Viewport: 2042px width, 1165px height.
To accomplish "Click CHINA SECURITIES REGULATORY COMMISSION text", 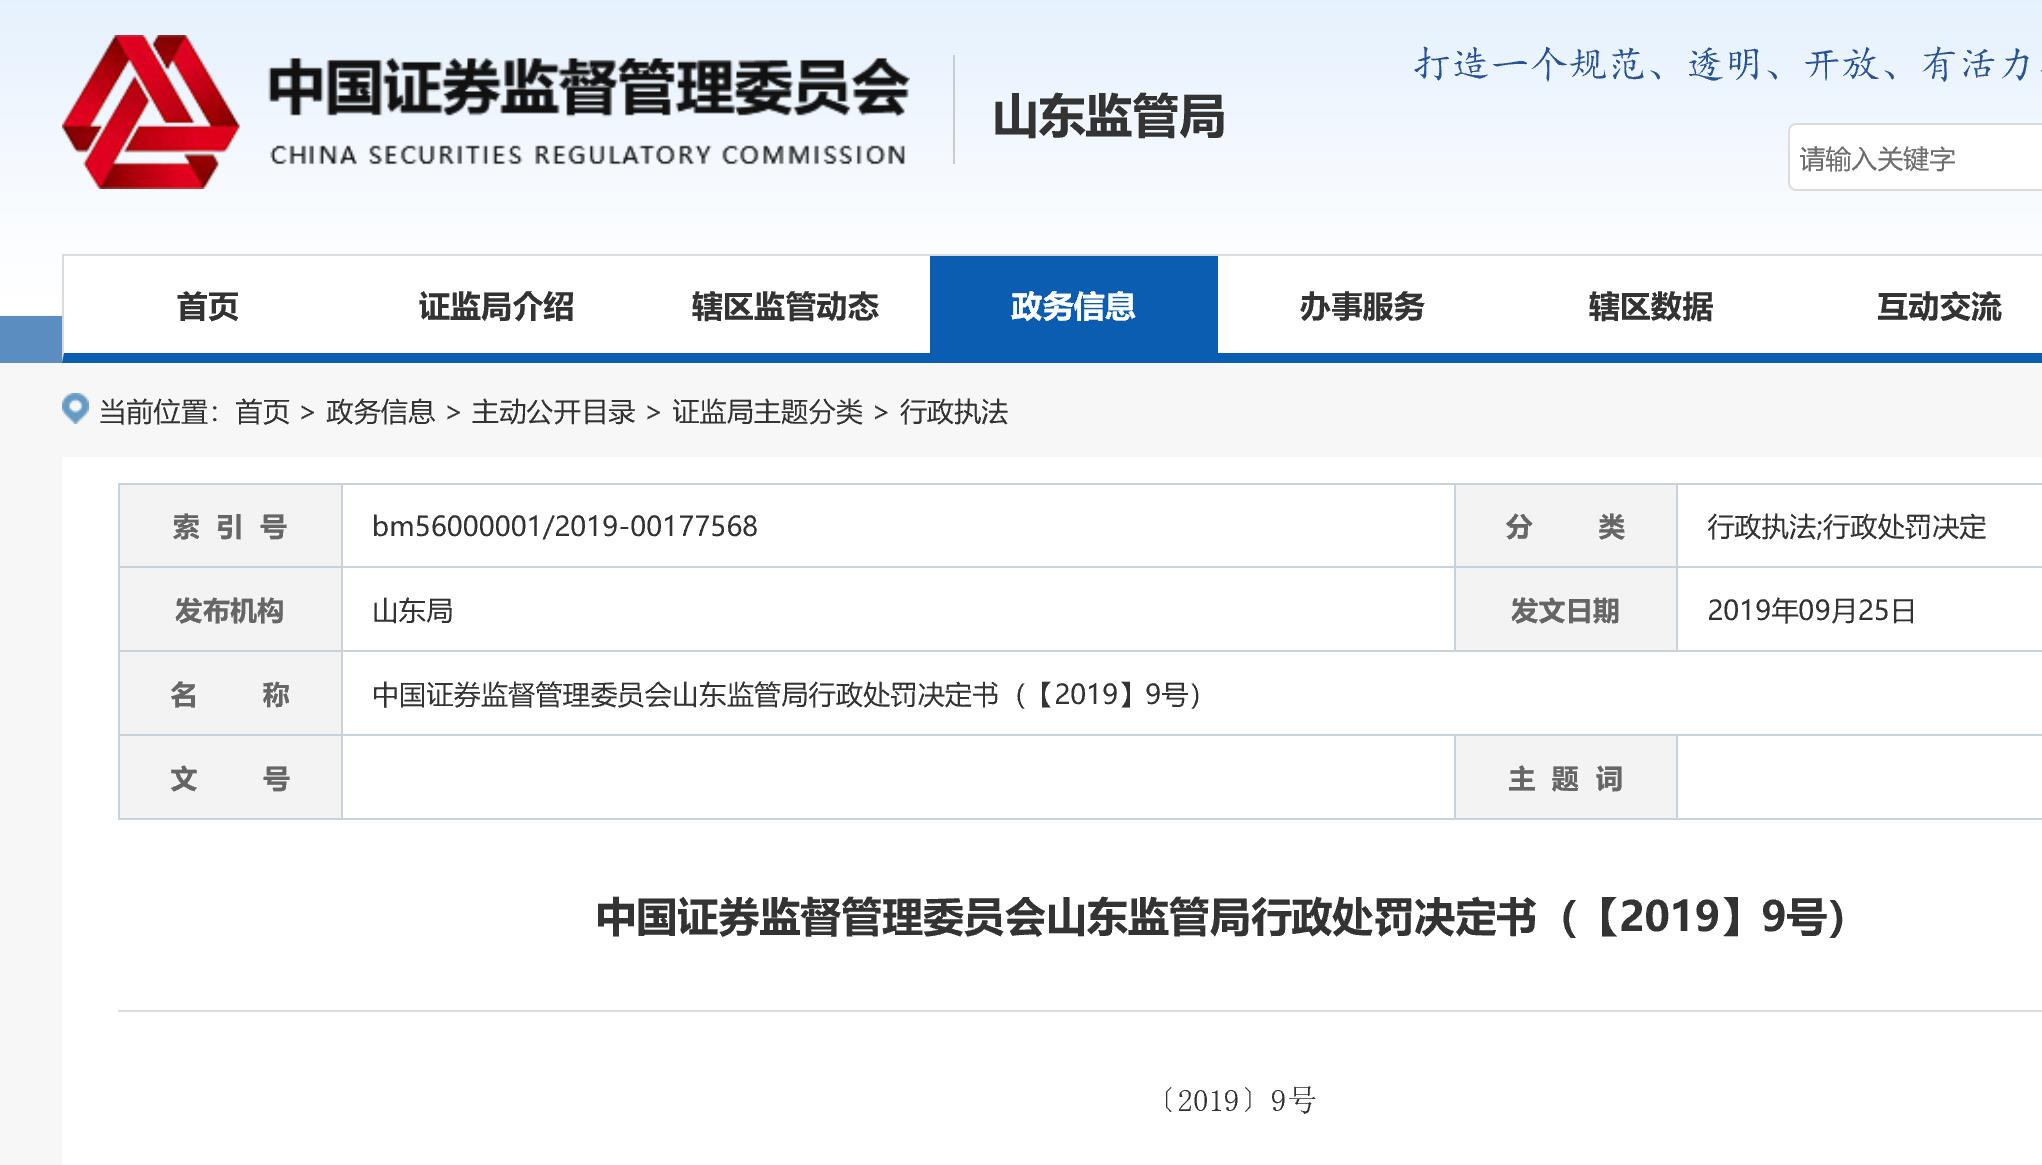I will click(588, 155).
